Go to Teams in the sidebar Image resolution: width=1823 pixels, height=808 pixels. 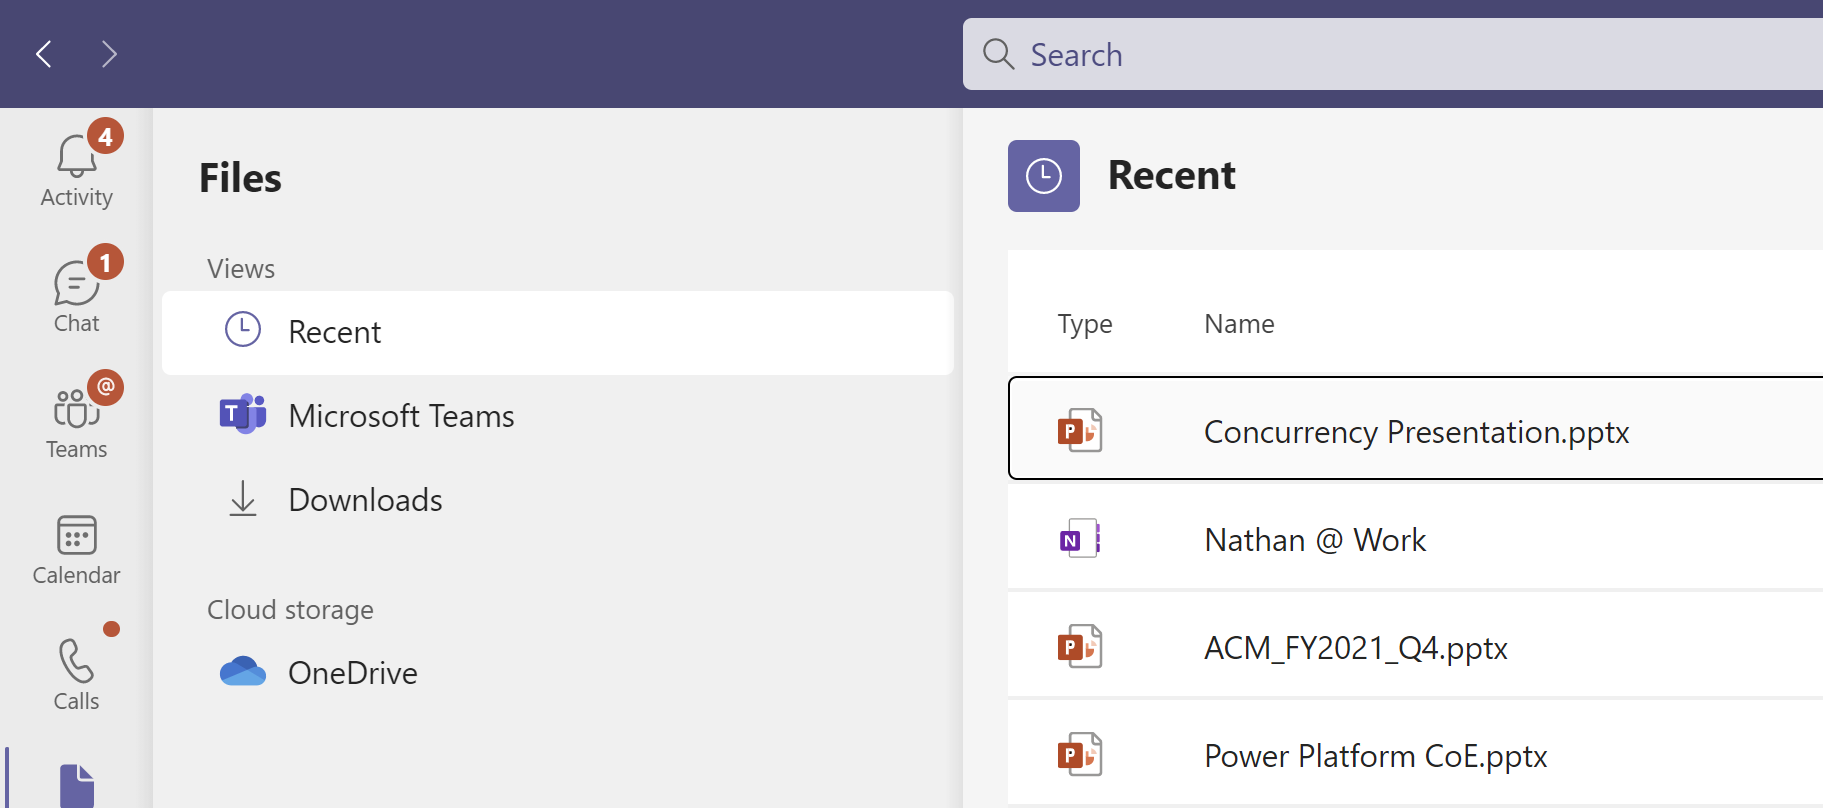tap(76, 412)
